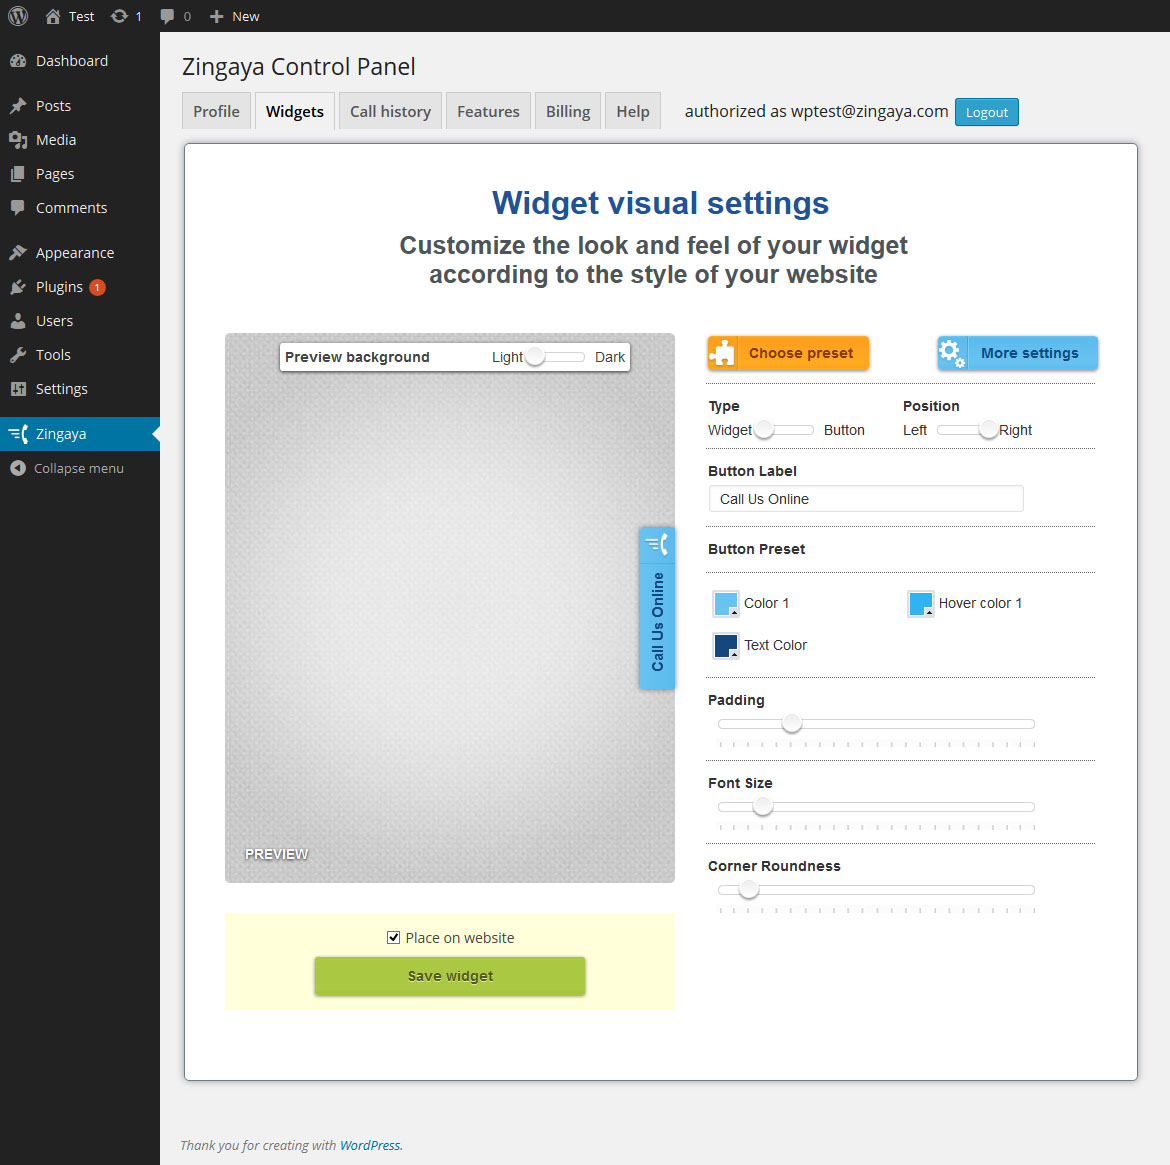Open the Test site home icon
1170x1165 pixels.
pos(52,16)
